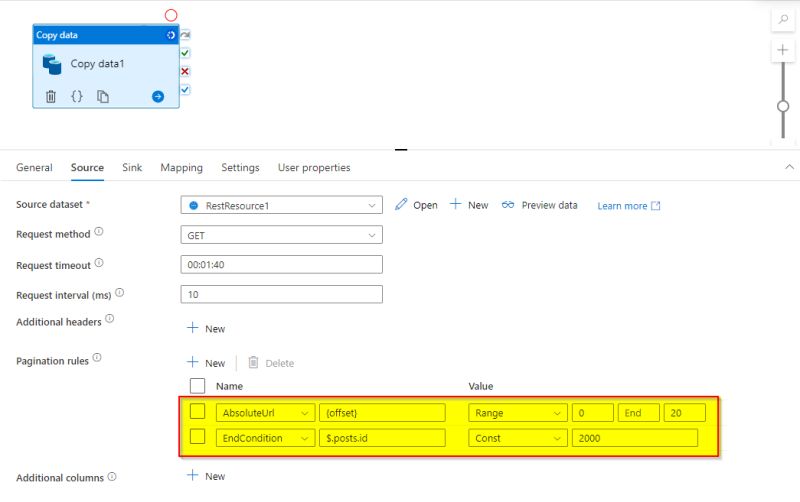
Task: Open the User properties tab
Action: [314, 167]
